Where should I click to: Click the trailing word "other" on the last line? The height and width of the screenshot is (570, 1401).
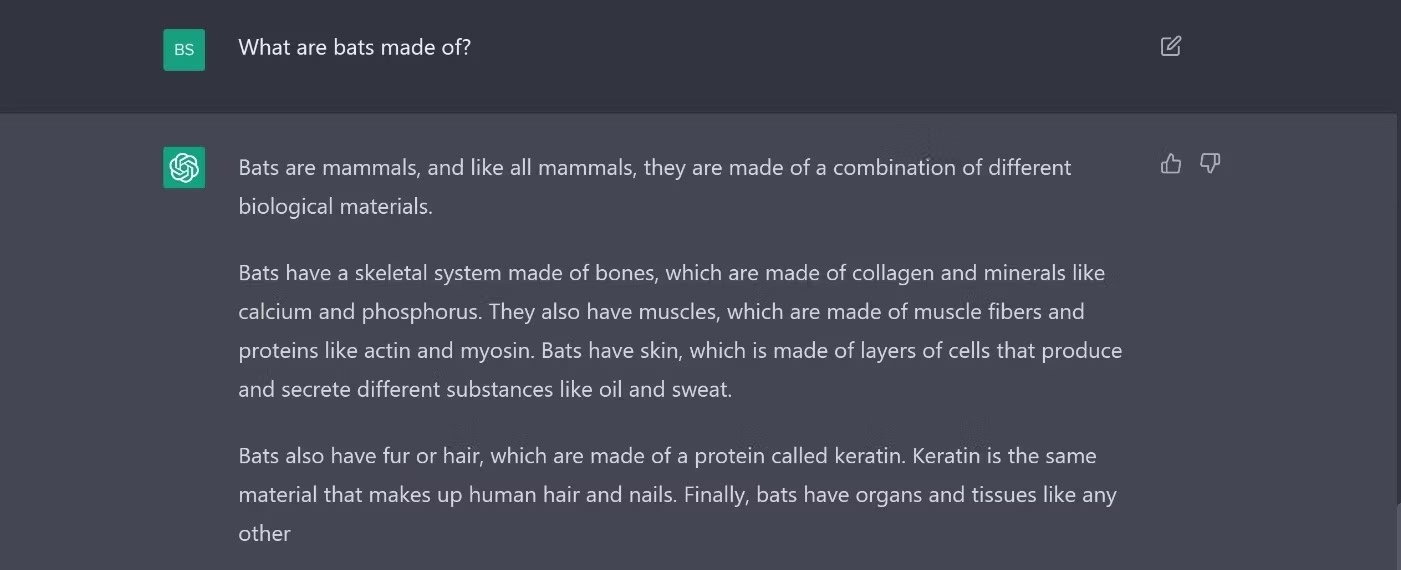pyautogui.click(x=264, y=534)
